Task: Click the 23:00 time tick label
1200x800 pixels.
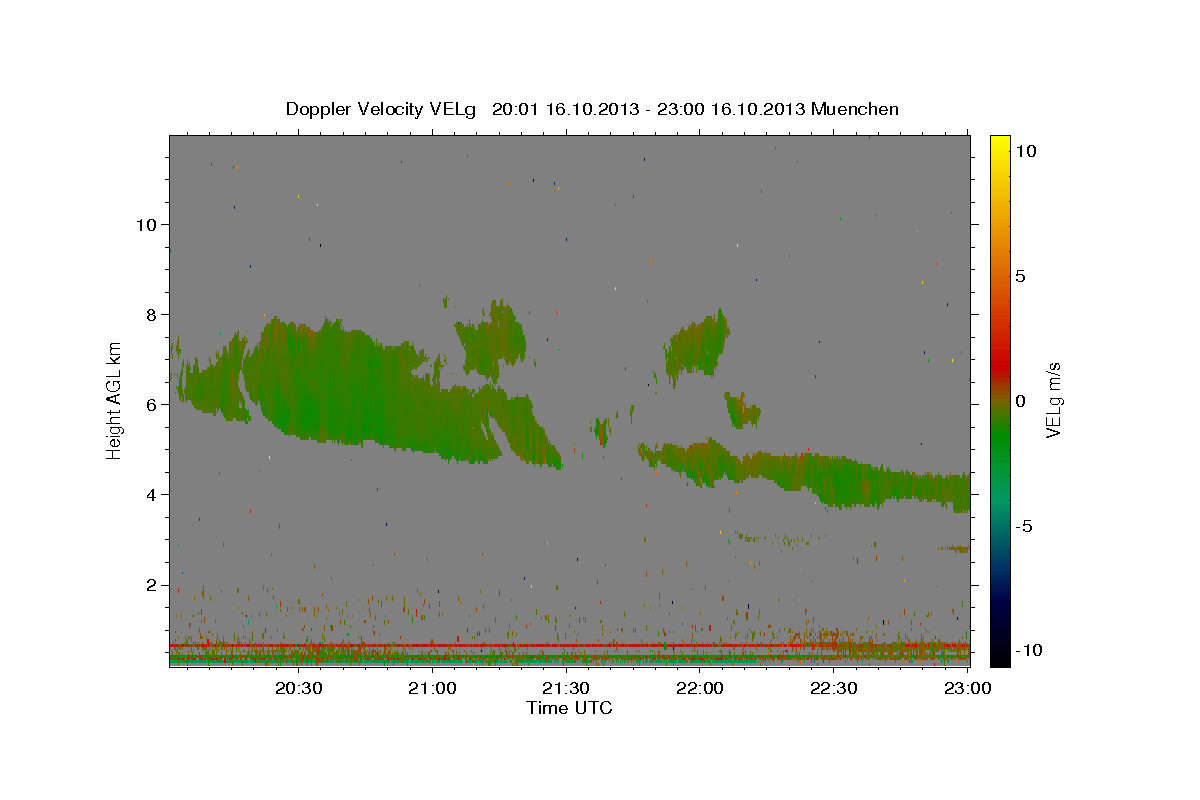Action: (x=967, y=689)
